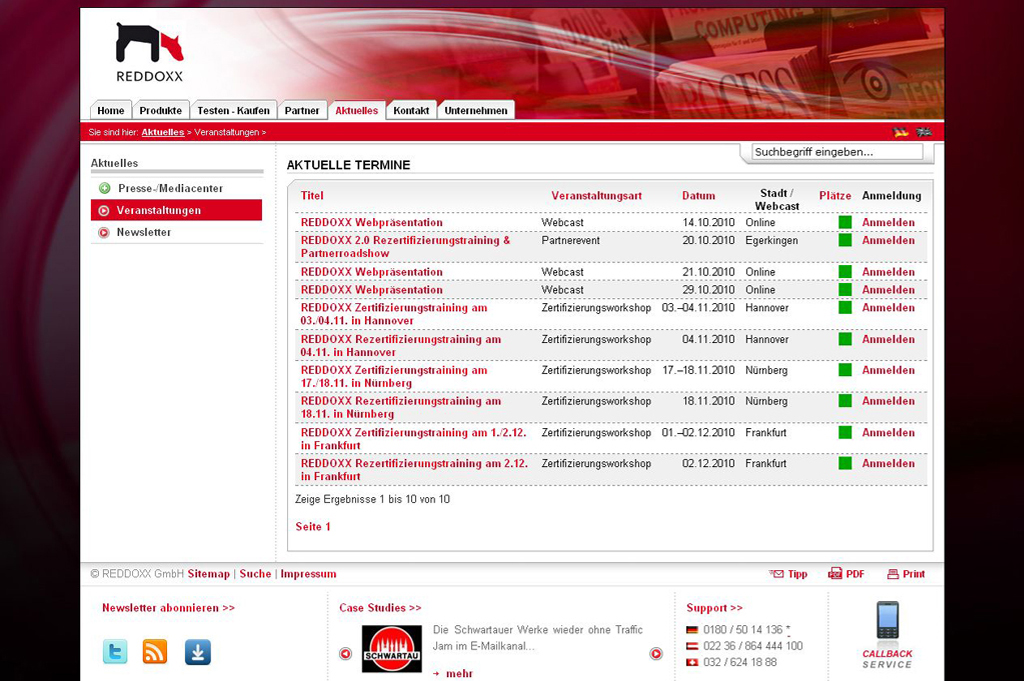The height and width of the screenshot is (681, 1024).
Task: Open Rezertifizierungstraining am 2.12. in Frankfurt
Action: [x=414, y=469]
